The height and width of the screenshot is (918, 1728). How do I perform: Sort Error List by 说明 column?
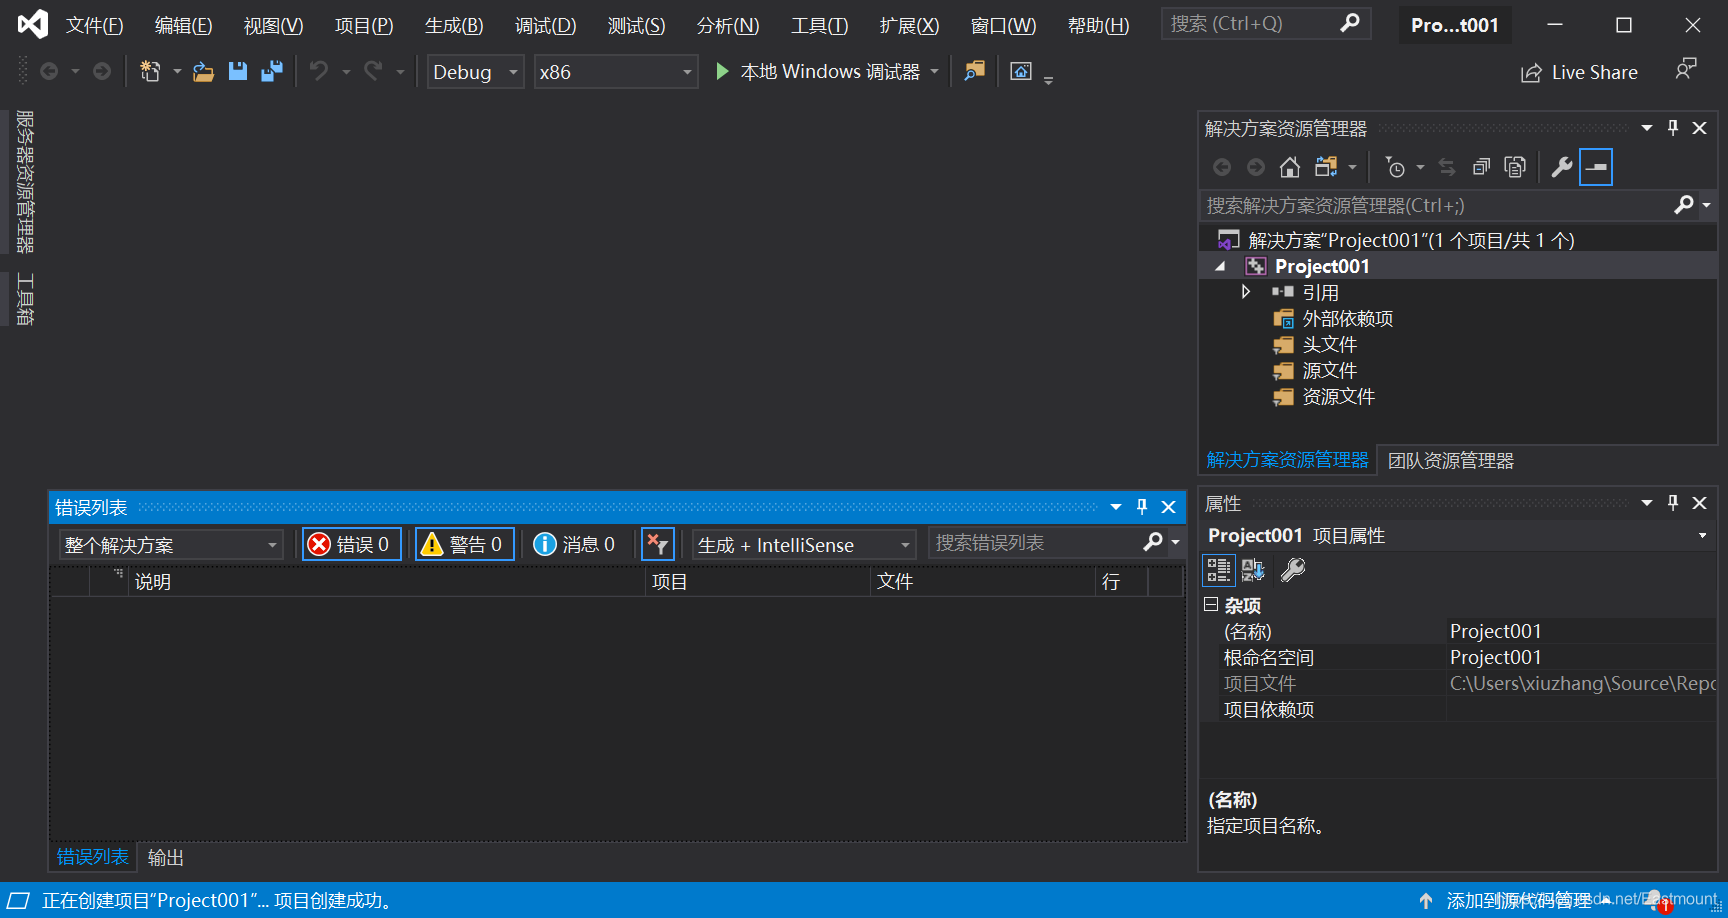click(388, 581)
